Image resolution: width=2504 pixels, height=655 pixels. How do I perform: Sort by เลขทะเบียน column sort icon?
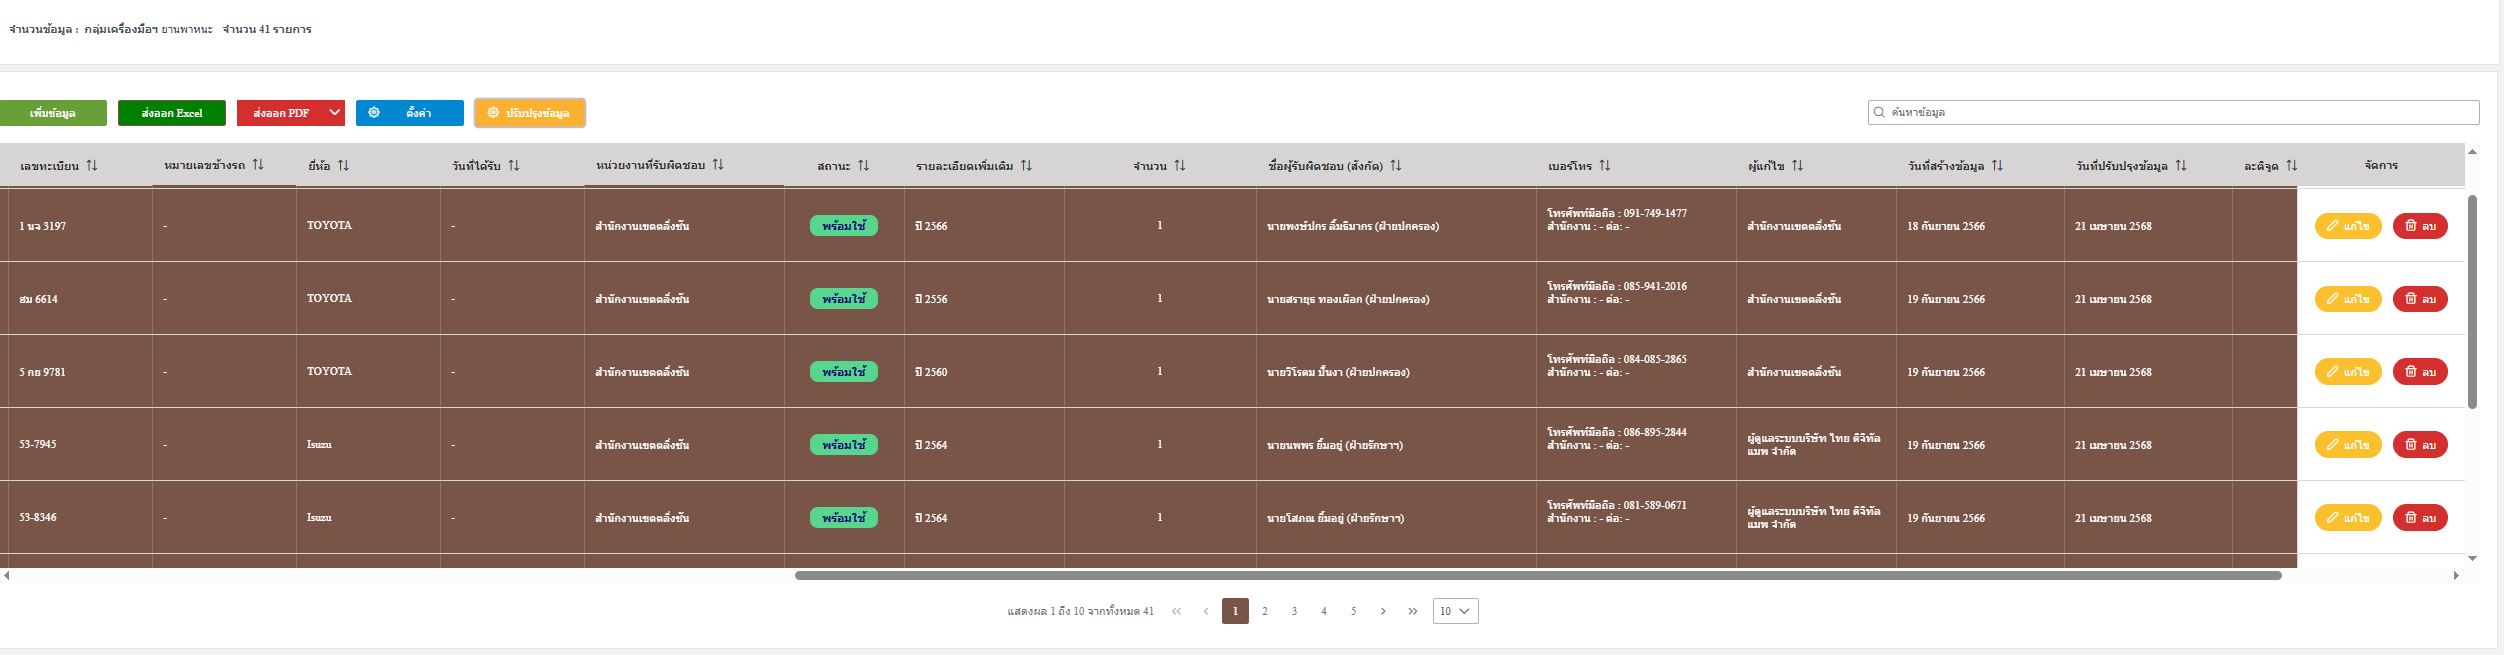coord(92,166)
